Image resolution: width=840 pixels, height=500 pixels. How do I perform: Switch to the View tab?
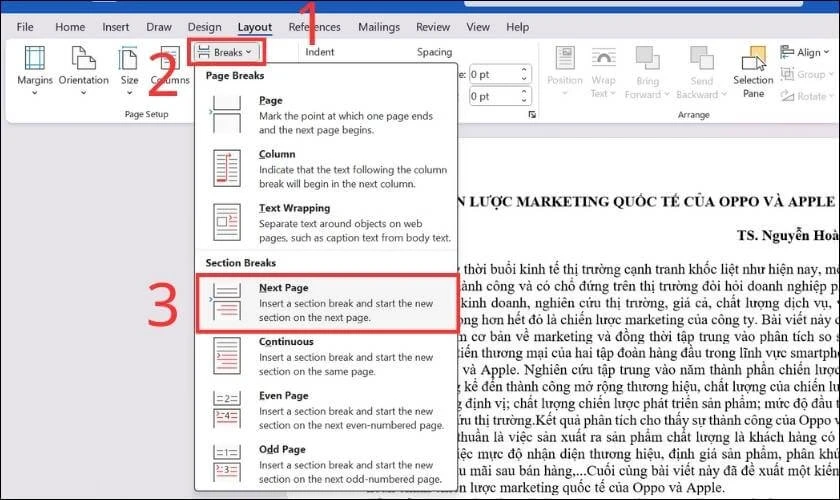[478, 27]
